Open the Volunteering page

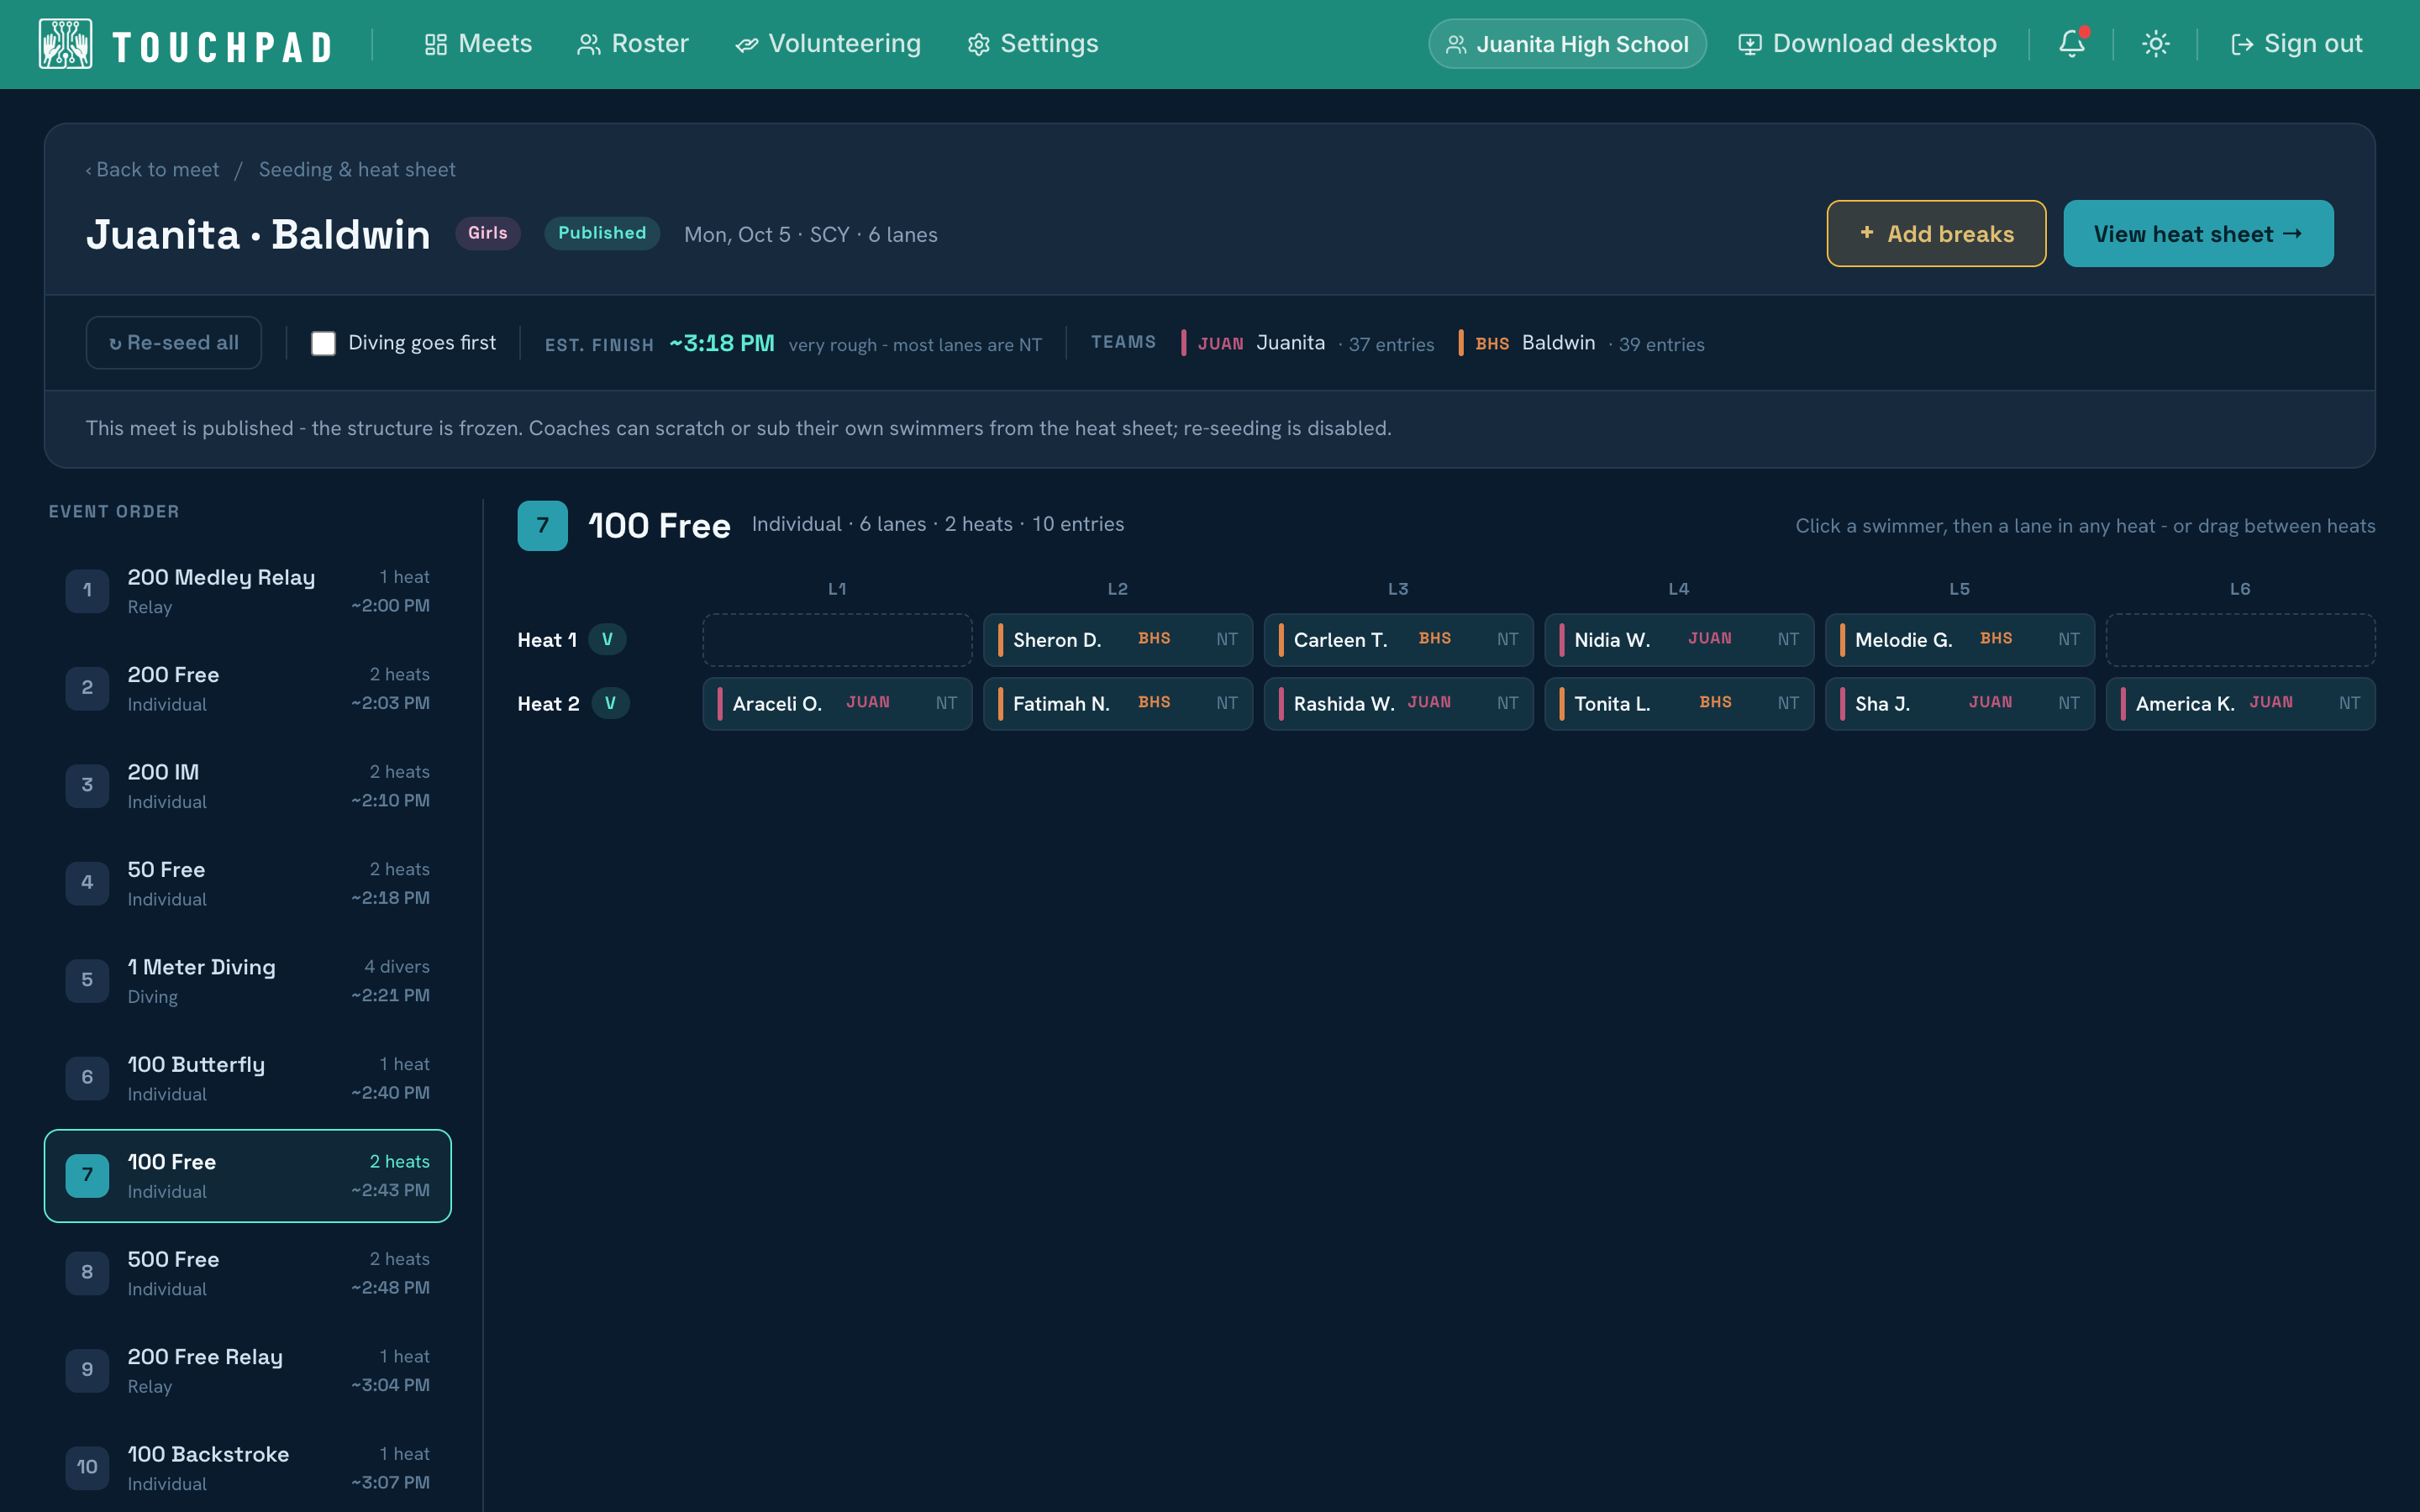(828, 44)
